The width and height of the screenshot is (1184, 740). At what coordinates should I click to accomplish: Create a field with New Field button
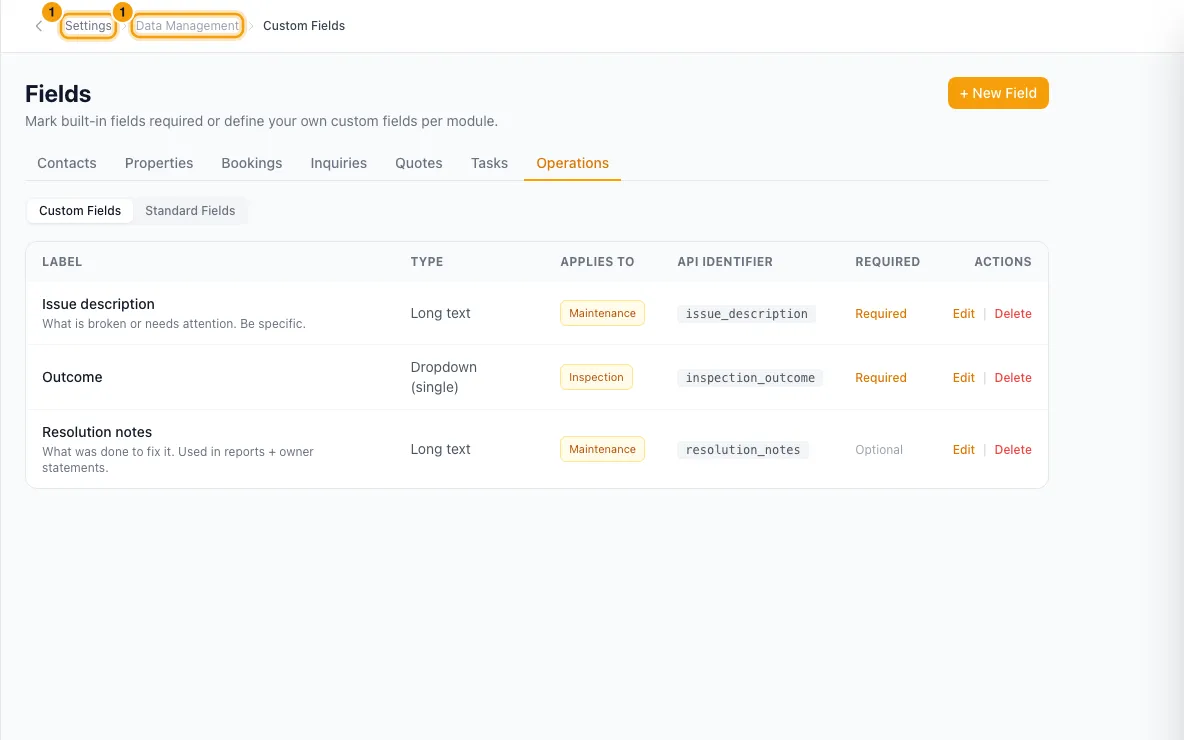pyautogui.click(x=997, y=93)
